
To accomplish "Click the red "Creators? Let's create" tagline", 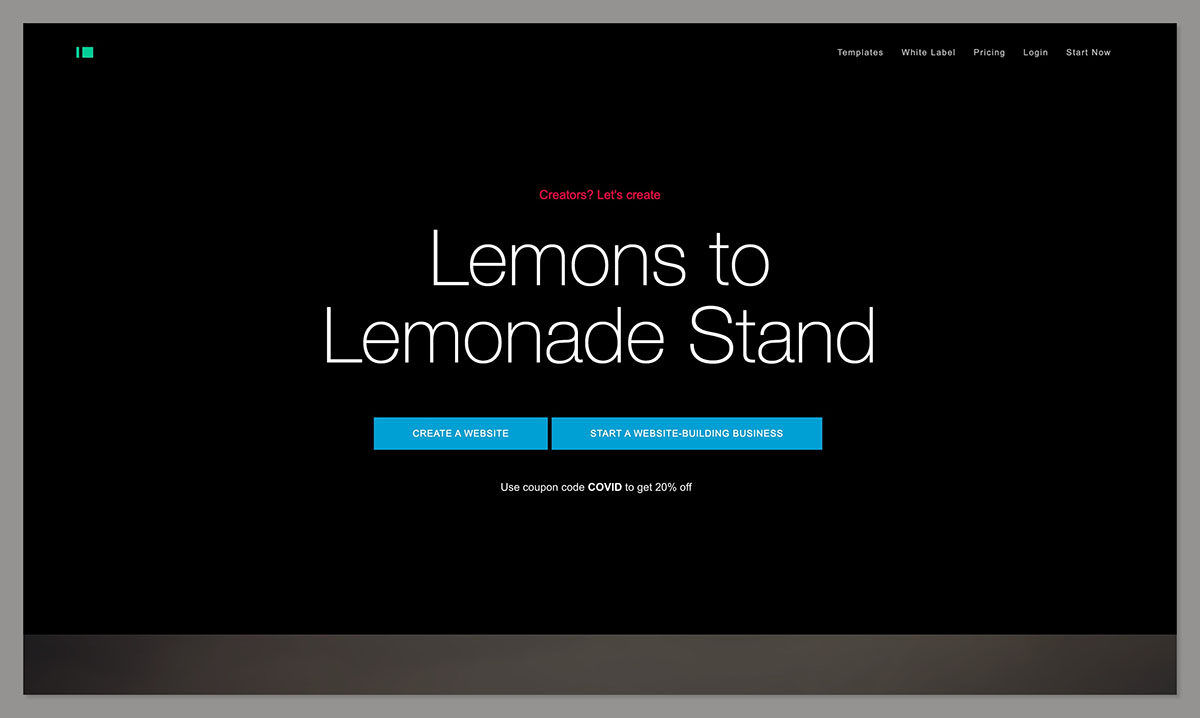I will pos(599,195).
